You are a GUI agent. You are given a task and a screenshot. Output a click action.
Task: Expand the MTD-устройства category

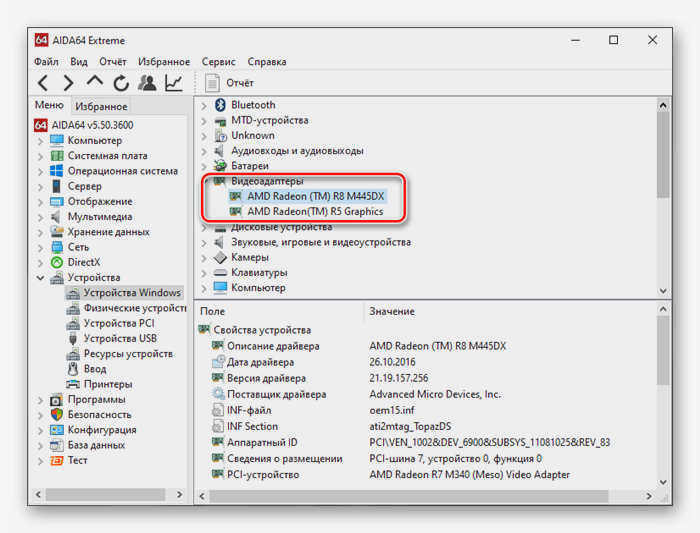204,121
